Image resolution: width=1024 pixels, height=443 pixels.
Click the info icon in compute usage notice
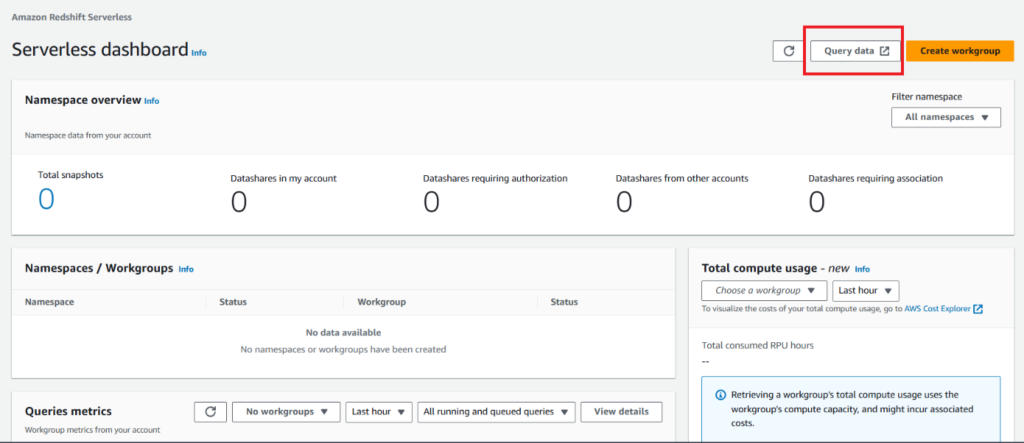coord(720,395)
